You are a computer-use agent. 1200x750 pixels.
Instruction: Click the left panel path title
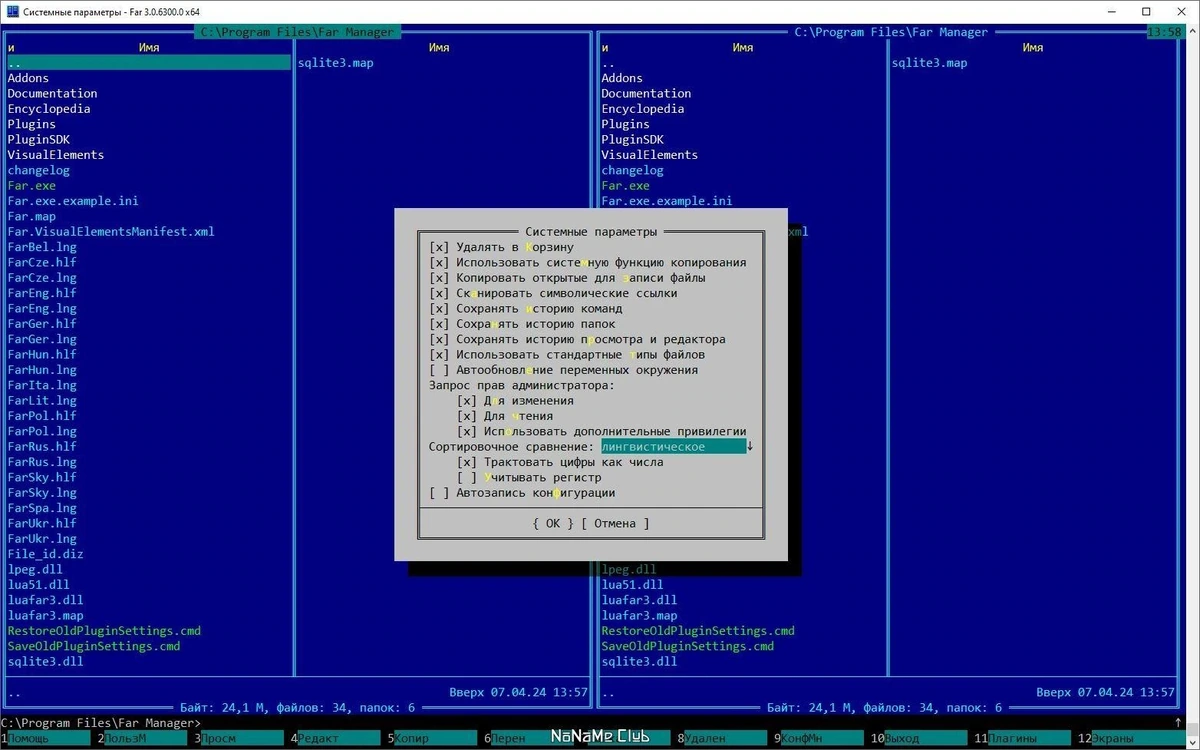pyautogui.click(x=297, y=32)
